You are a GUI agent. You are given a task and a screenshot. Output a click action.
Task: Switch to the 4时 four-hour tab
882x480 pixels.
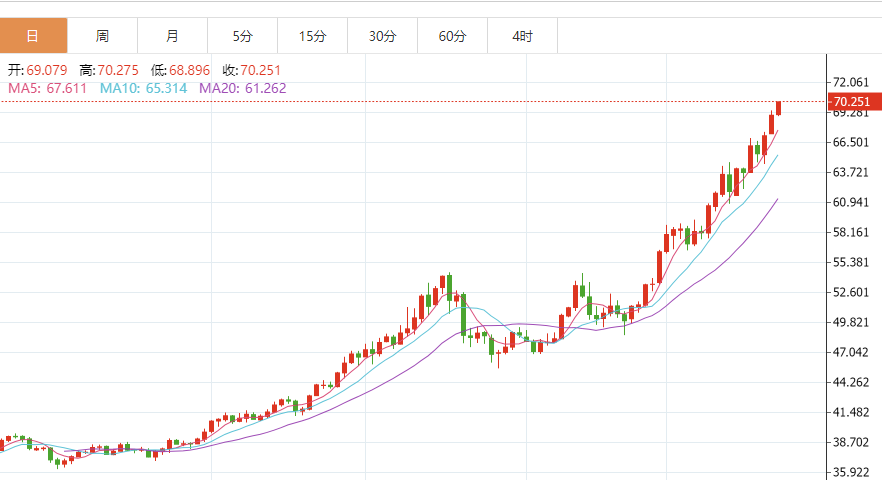522,36
